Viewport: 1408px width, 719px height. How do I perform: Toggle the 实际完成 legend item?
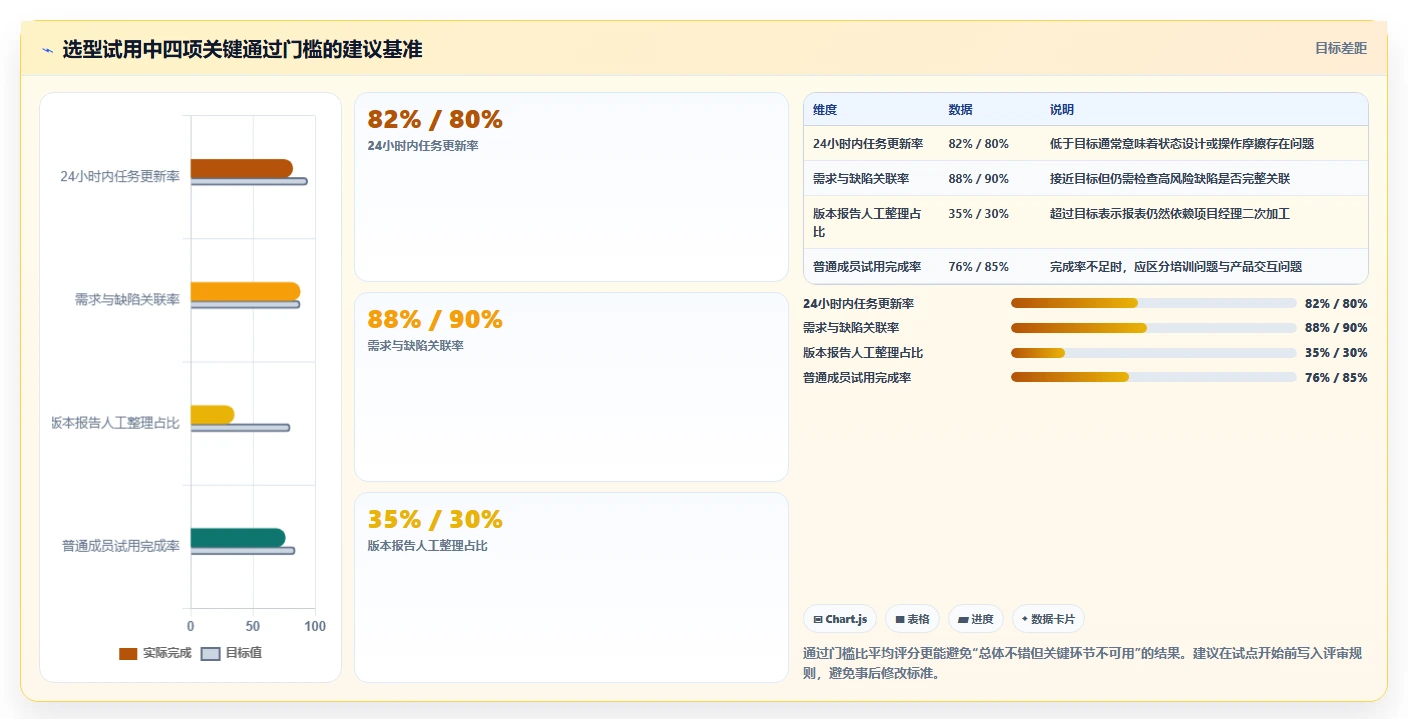click(x=155, y=653)
